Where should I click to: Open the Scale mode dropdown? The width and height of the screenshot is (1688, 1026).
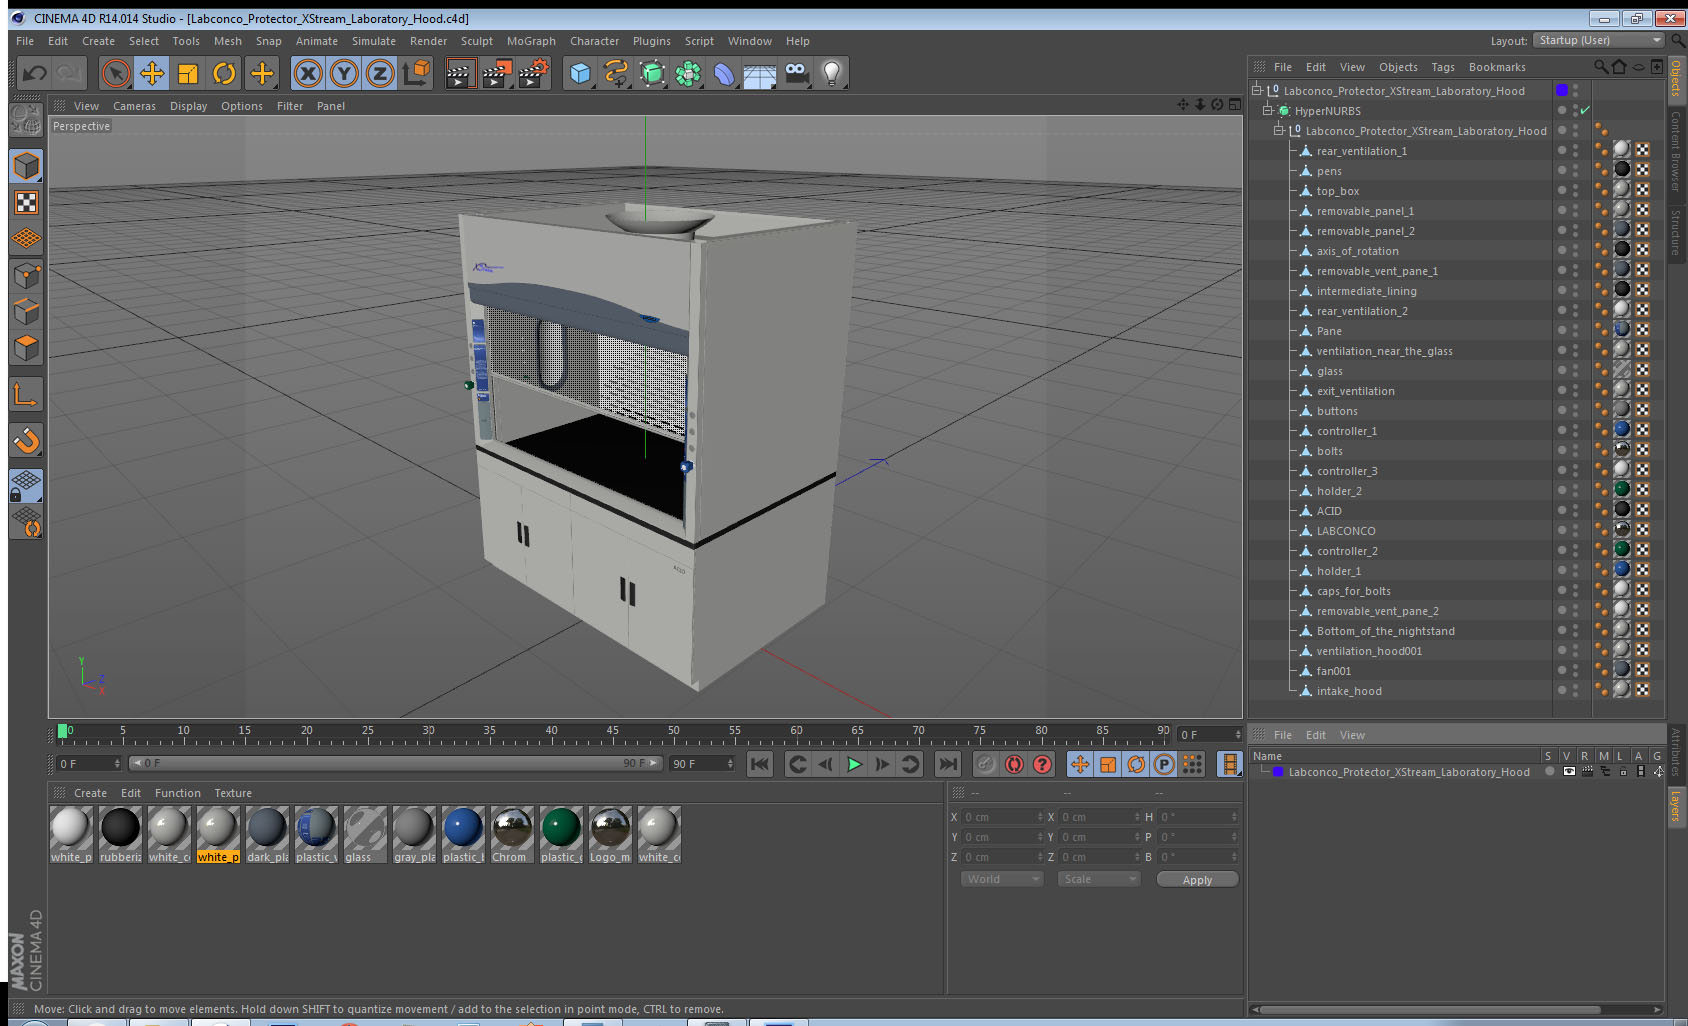[1098, 879]
